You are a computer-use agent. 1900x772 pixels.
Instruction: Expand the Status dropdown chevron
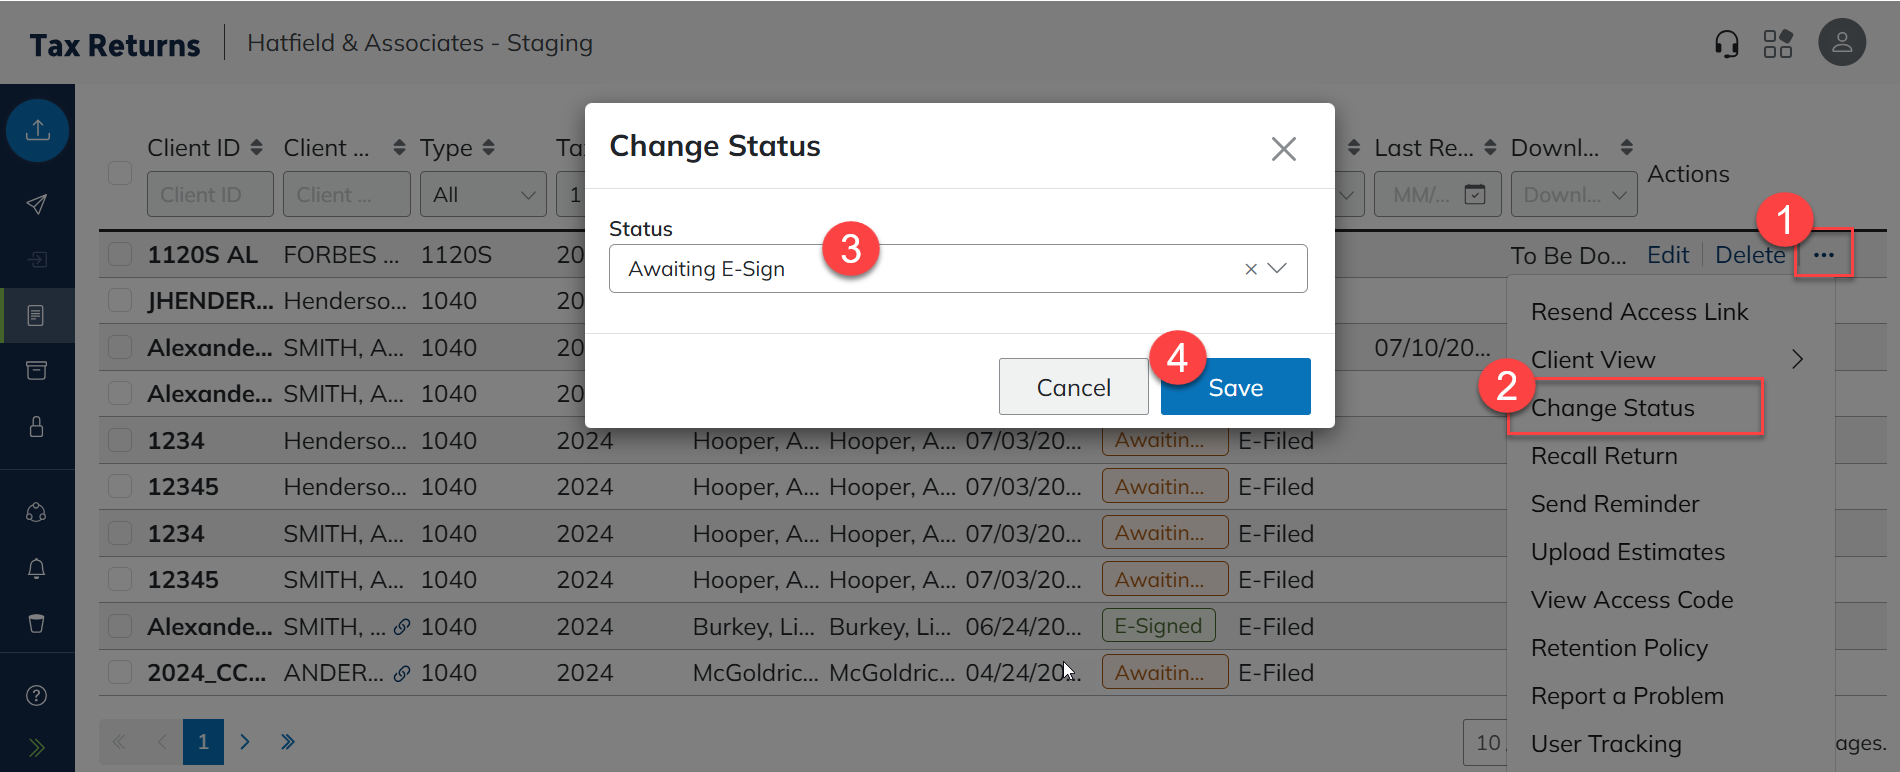[x=1277, y=268]
